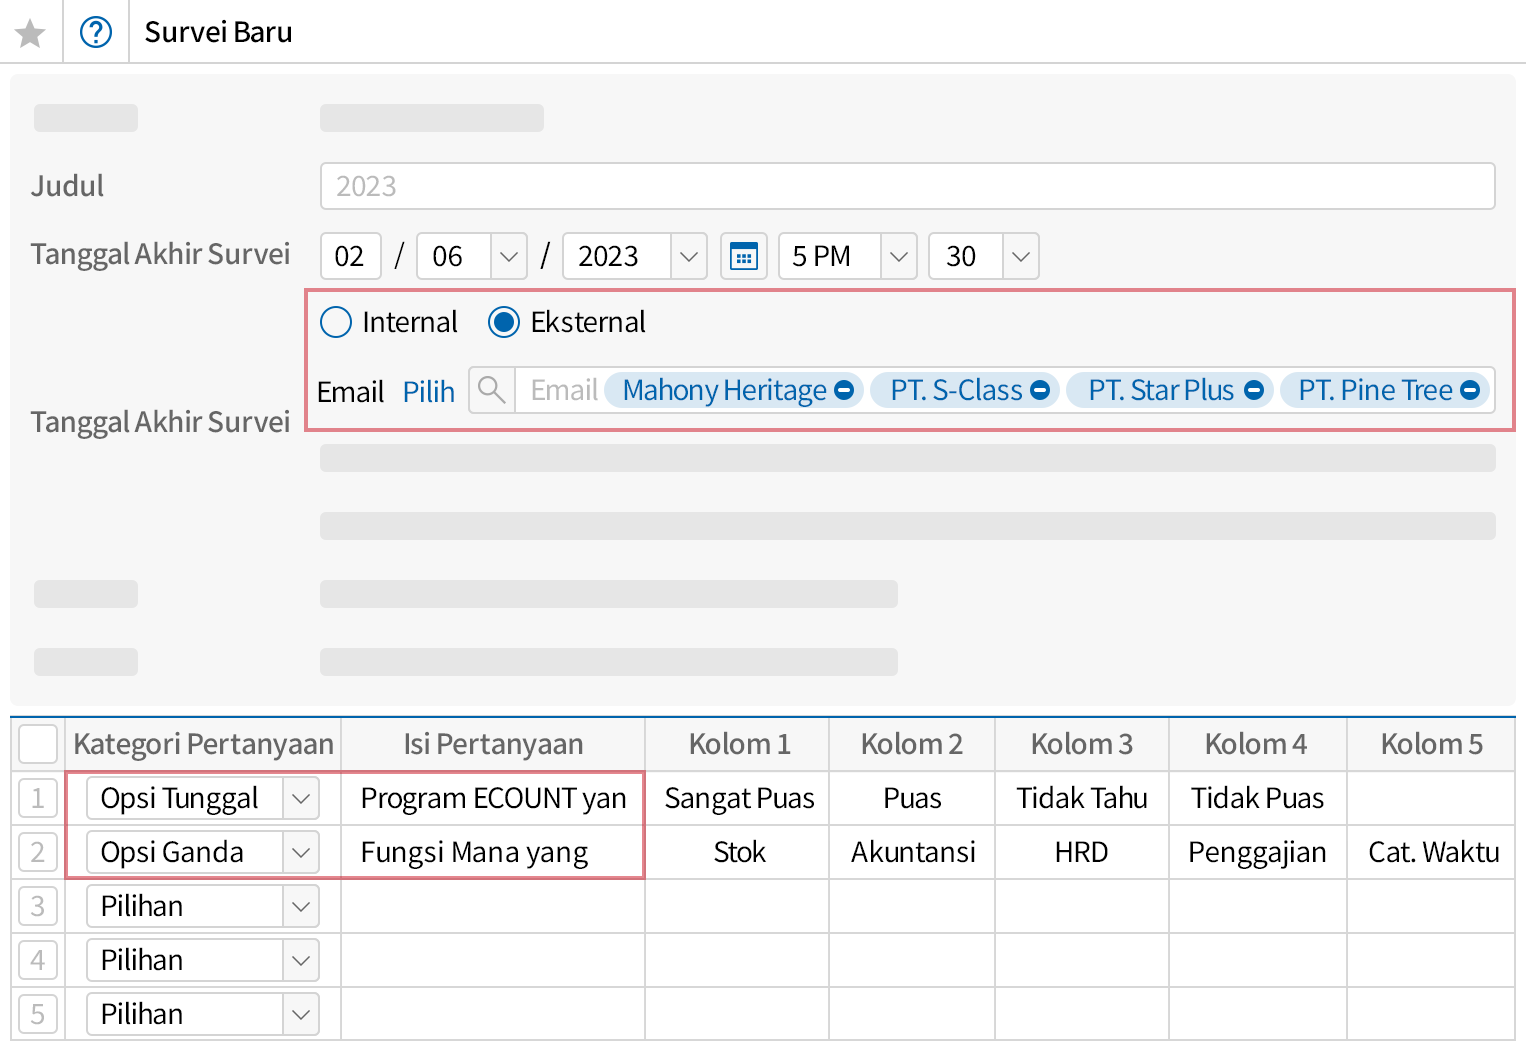Click the Kolom 5 cell containing Cat. Waktu
This screenshot has width=1526, height=1052.
pyautogui.click(x=1432, y=853)
